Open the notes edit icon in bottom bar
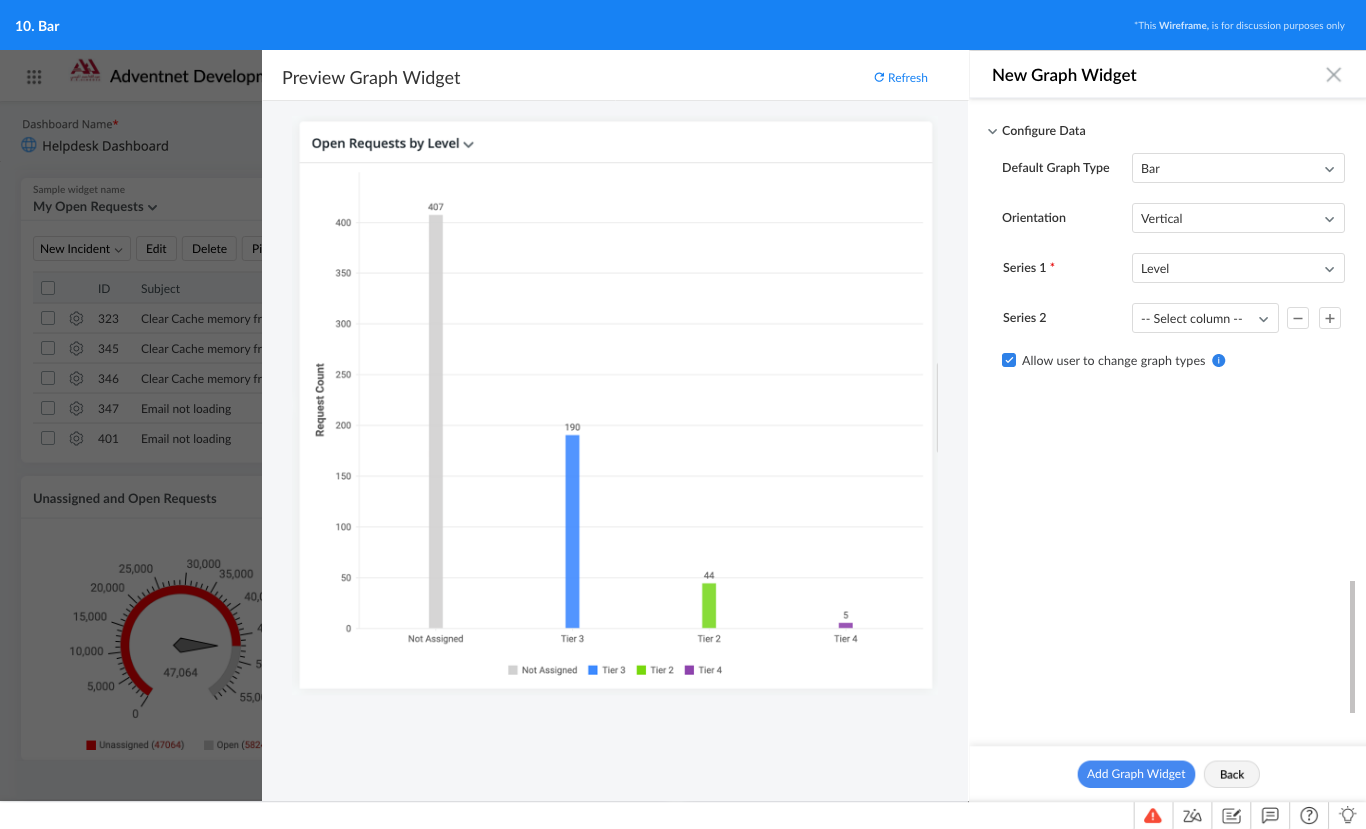This screenshot has width=1366, height=829. 1231,815
